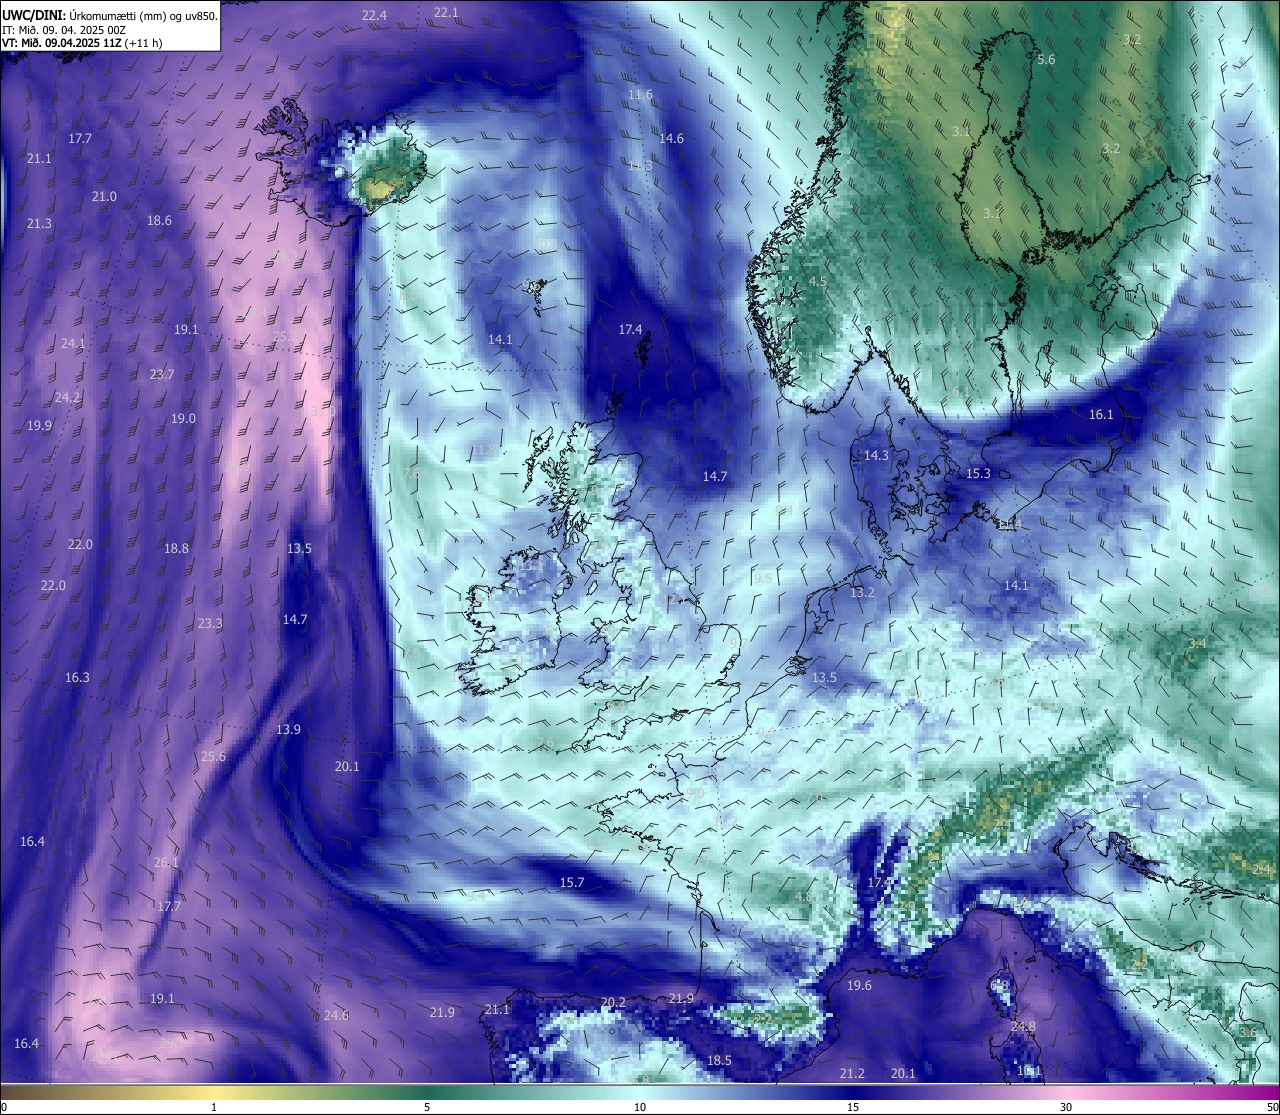This screenshot has height=1115, width=1280.
Task: Click the 4.5 value over Norway
Action: pyautogui.click(x=817, y=282)
